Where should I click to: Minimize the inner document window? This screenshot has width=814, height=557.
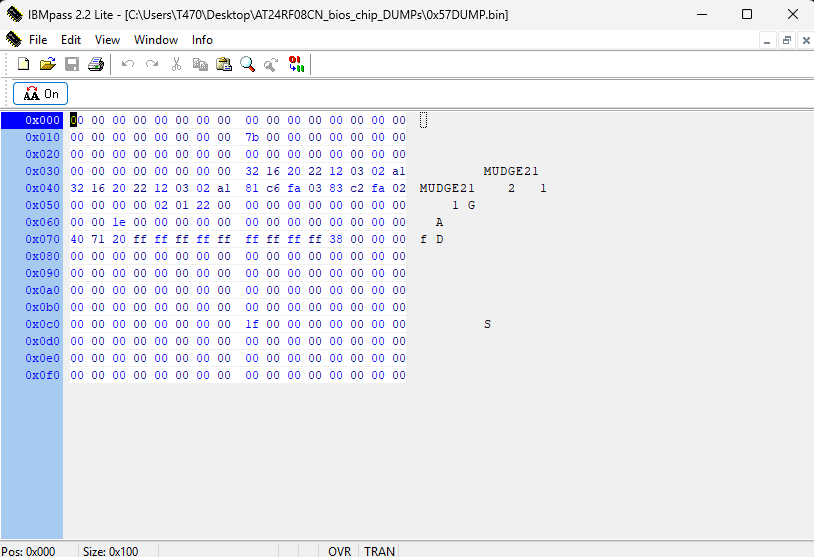(x=767, y=40)
